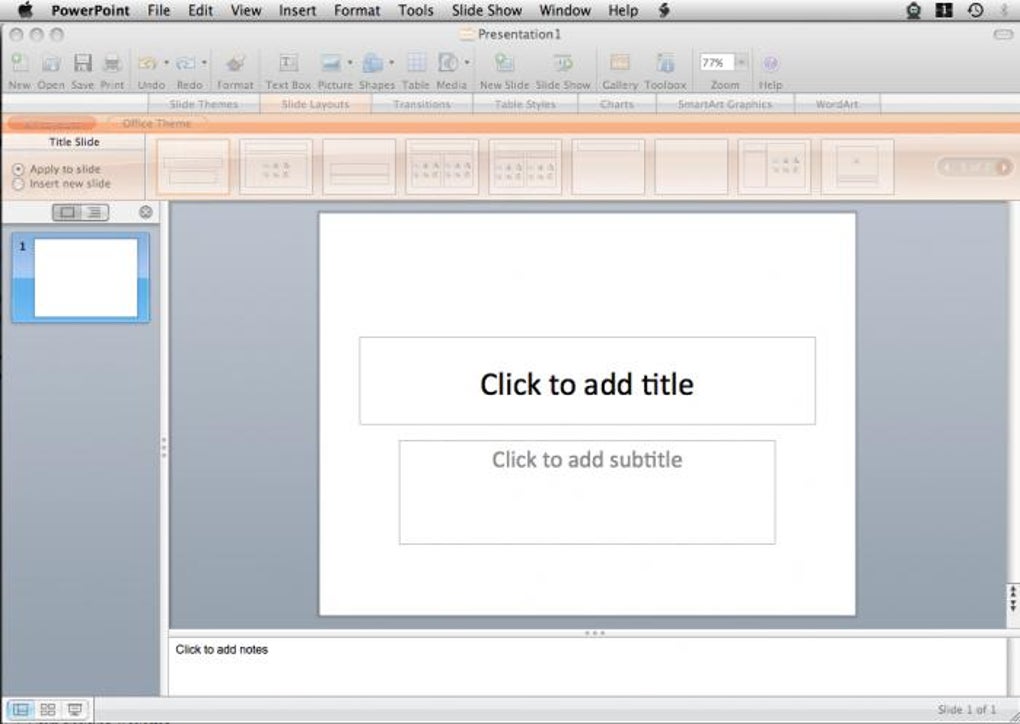Switch to Transitions tab

(422, 104)
